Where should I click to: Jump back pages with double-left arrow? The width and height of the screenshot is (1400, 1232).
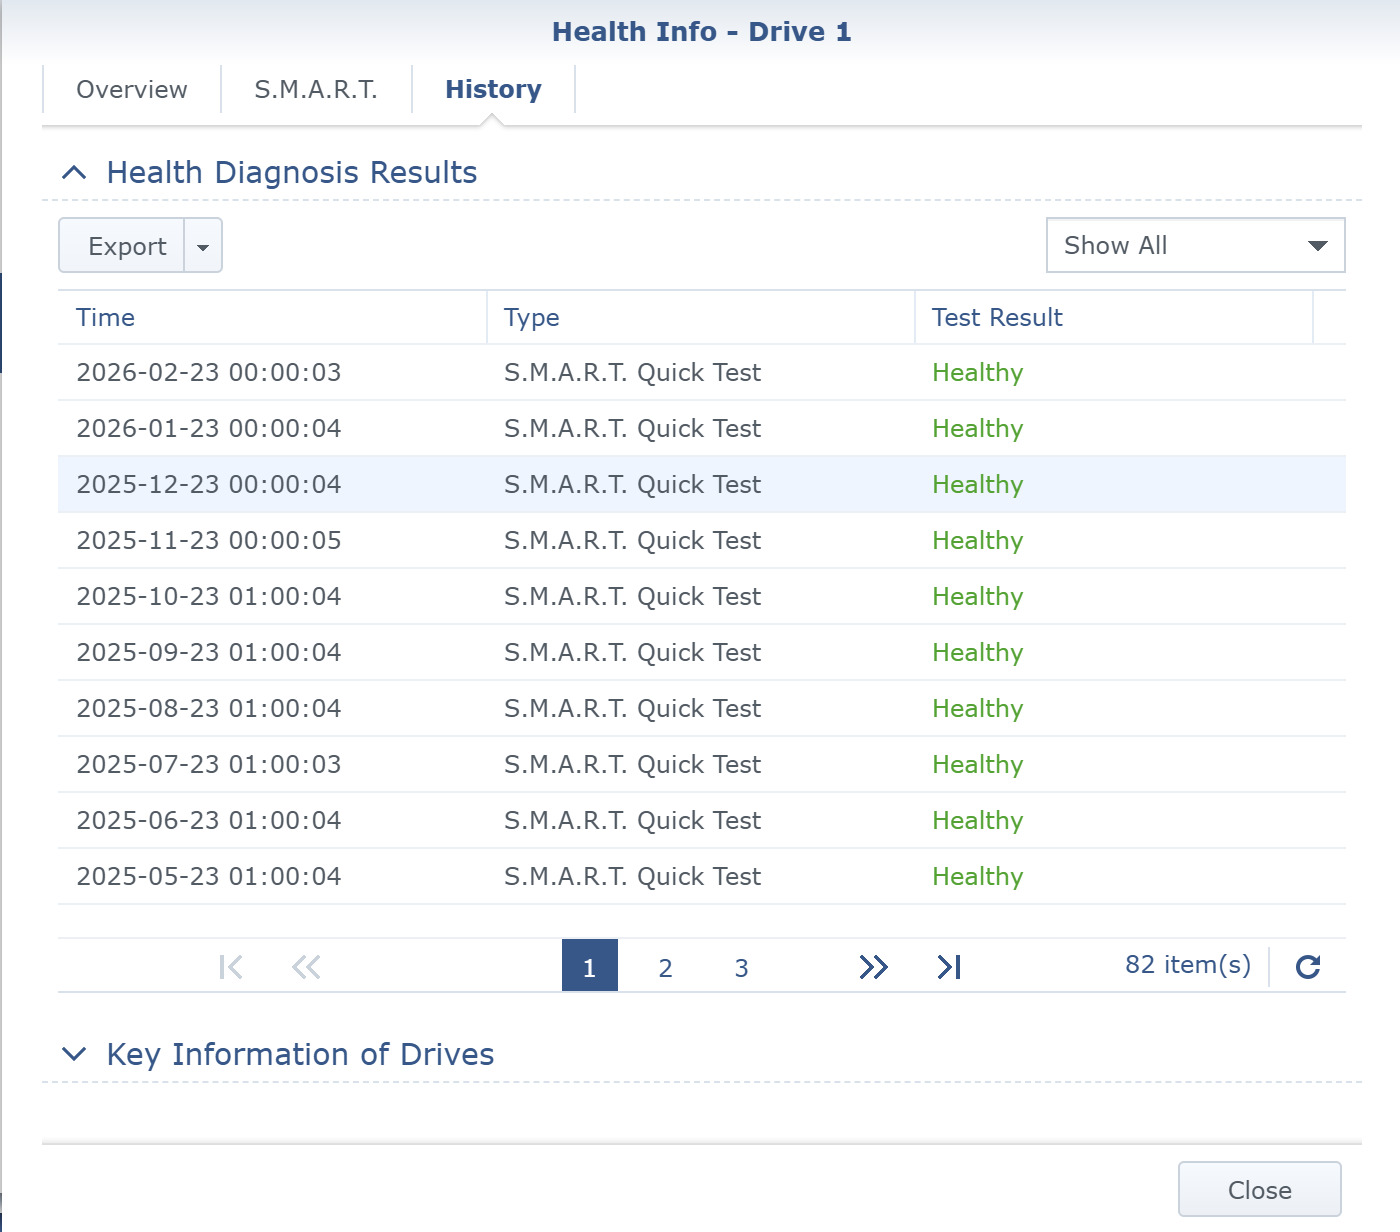pos(306,967)
